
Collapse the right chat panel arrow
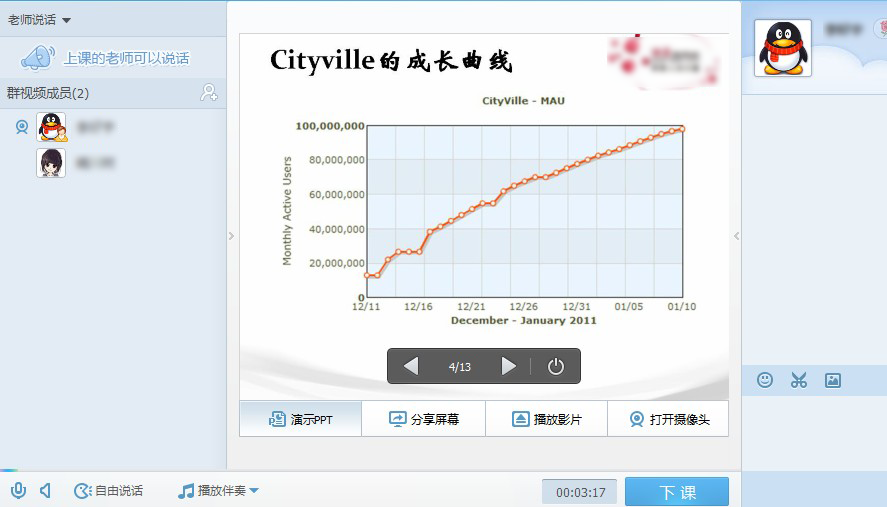pos(737,236)
